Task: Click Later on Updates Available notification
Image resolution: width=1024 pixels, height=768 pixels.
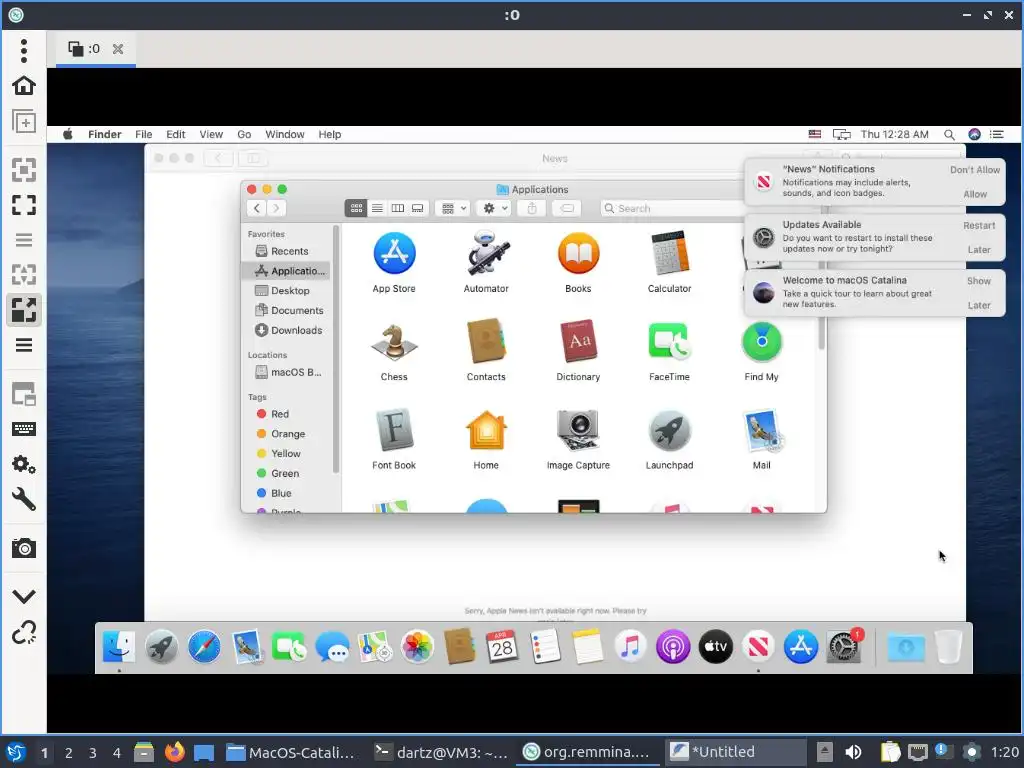Action: 979,249
